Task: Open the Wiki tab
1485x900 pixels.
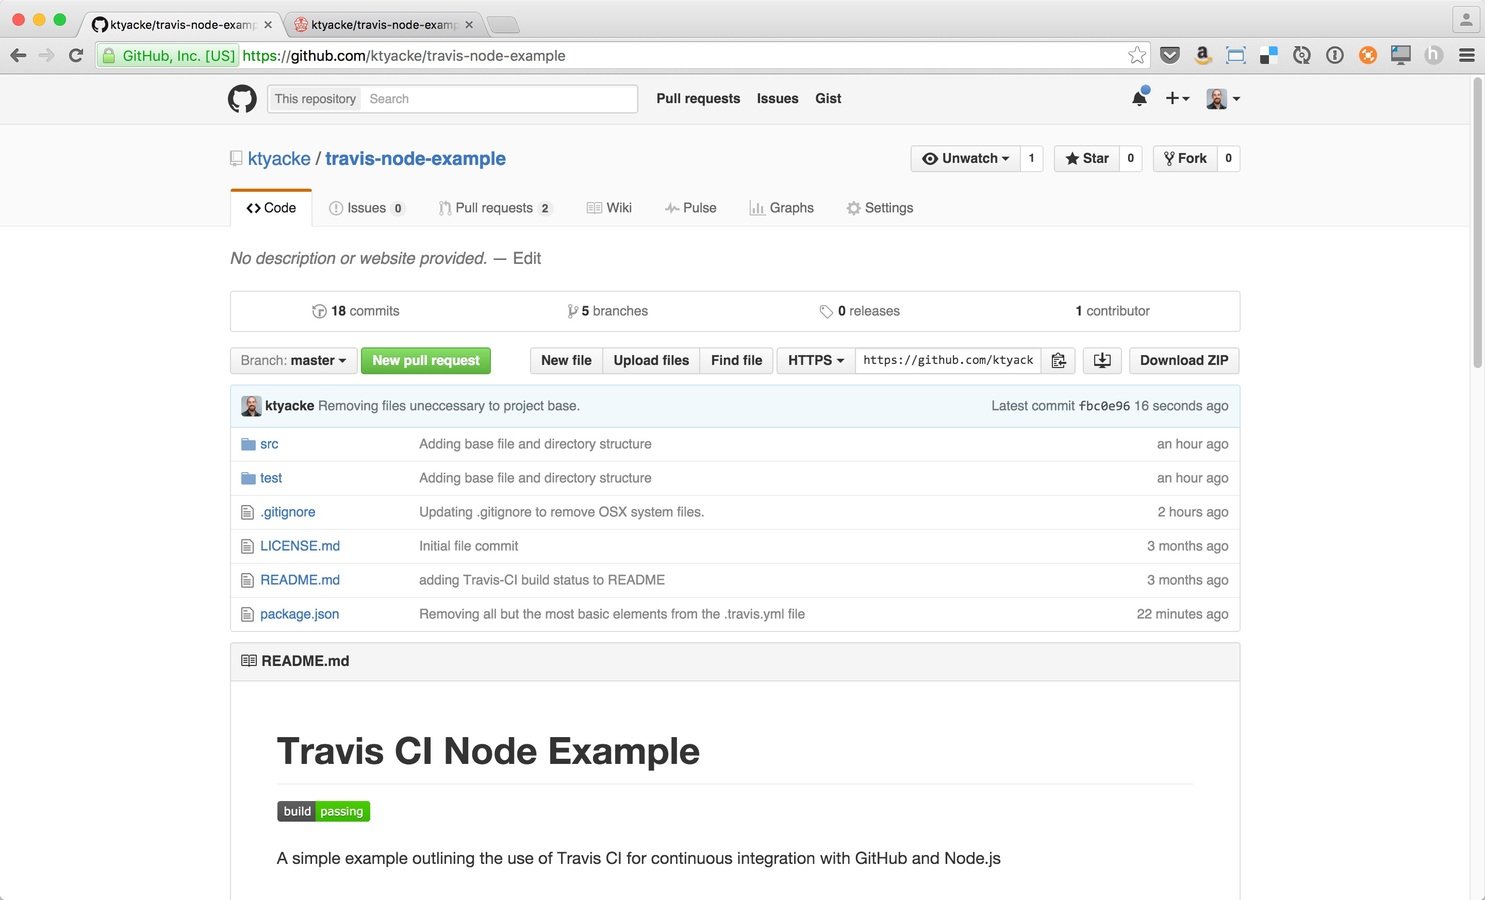Action: click(609, 208)
